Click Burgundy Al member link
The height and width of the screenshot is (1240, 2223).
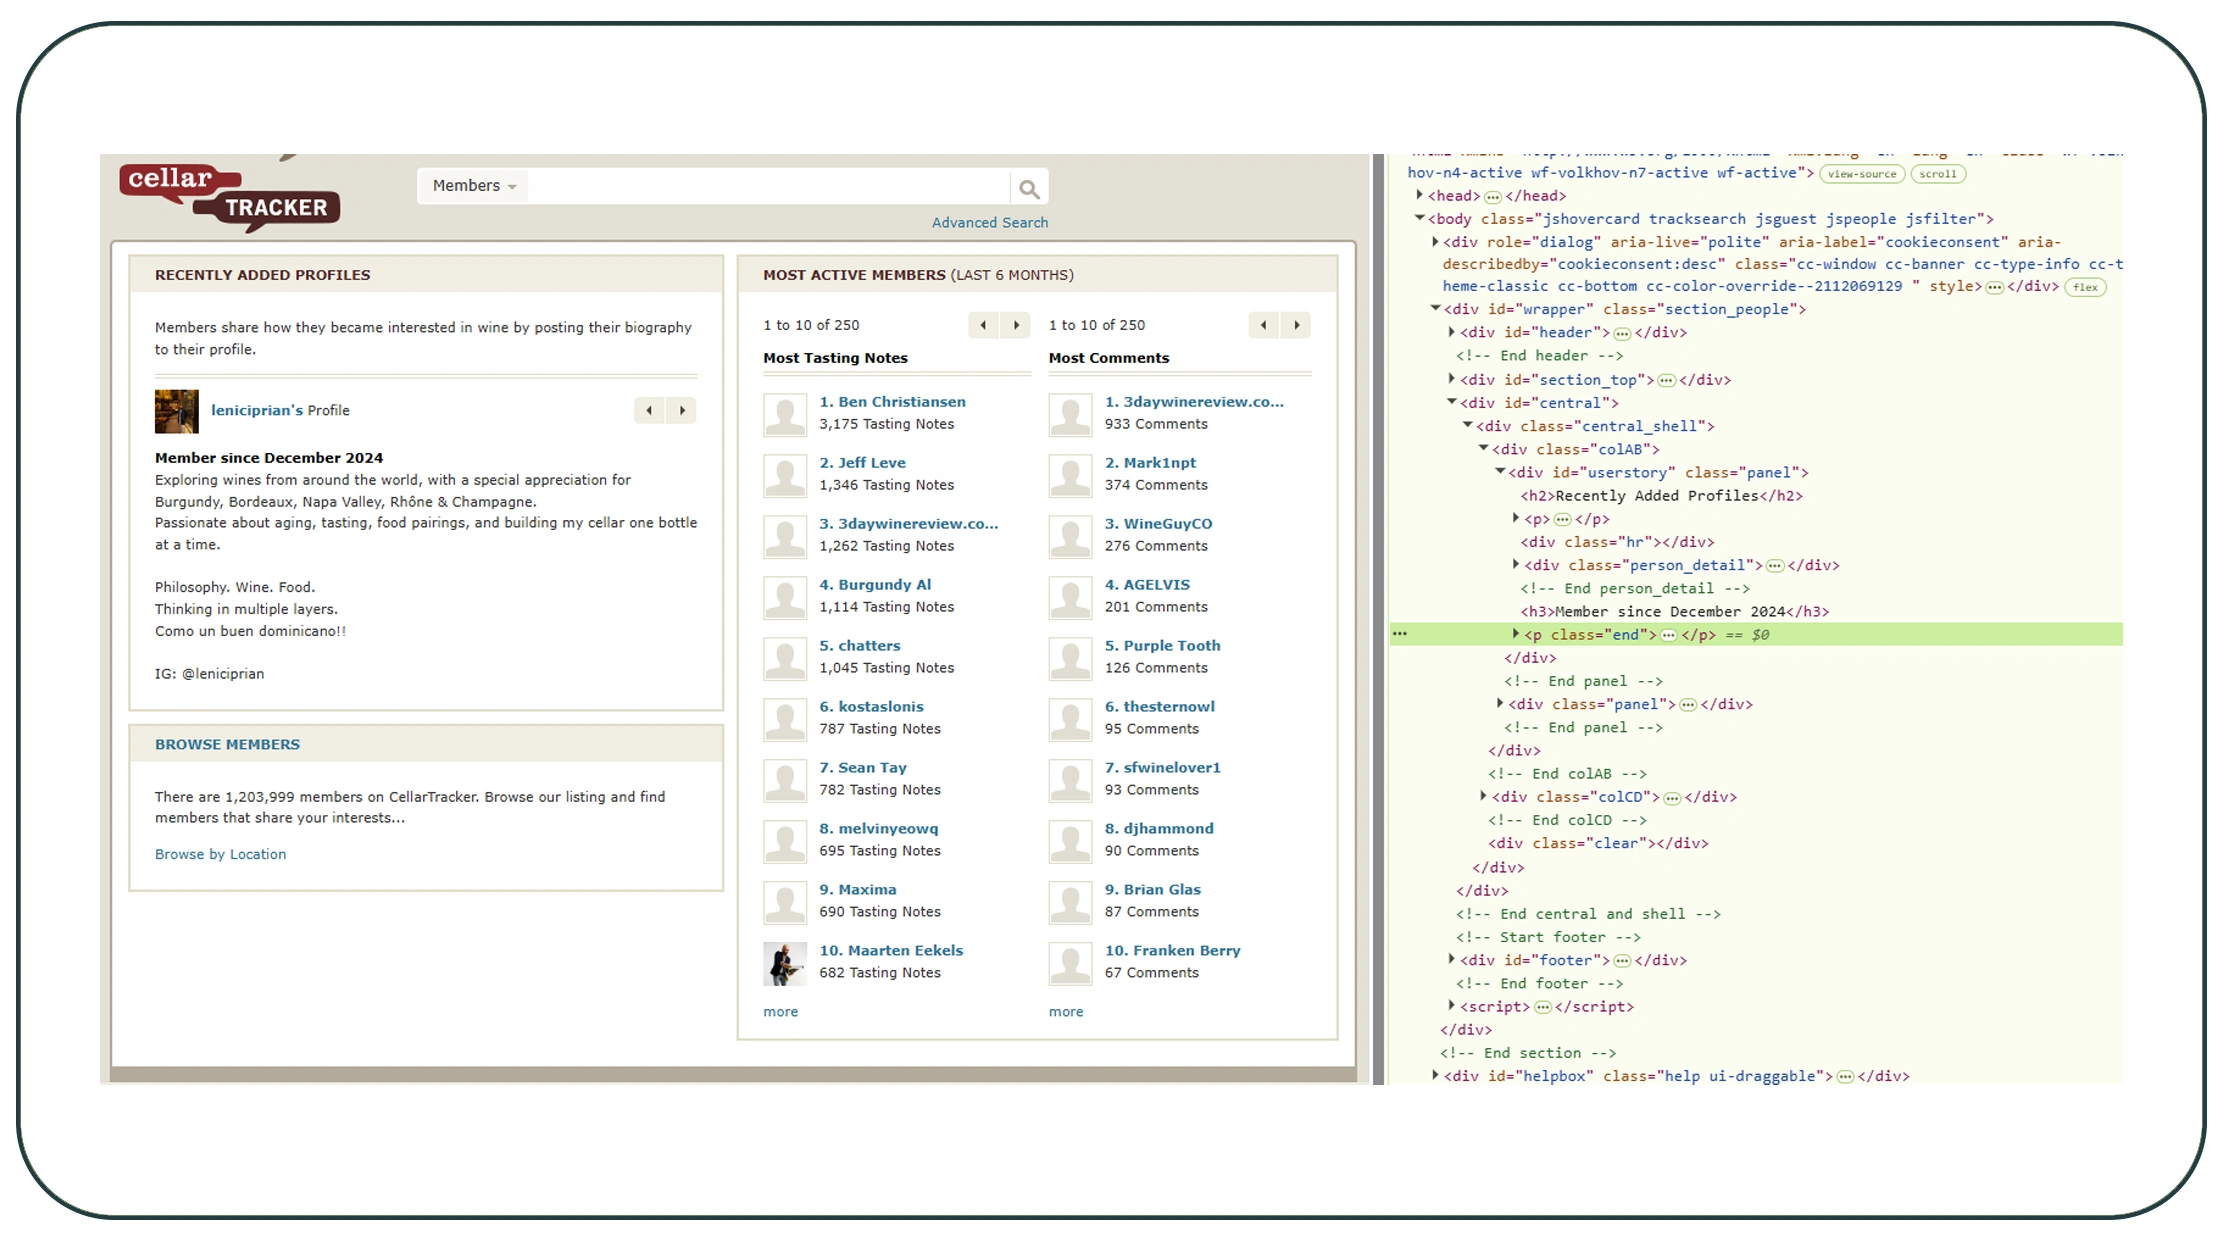[x=875, y=585]
